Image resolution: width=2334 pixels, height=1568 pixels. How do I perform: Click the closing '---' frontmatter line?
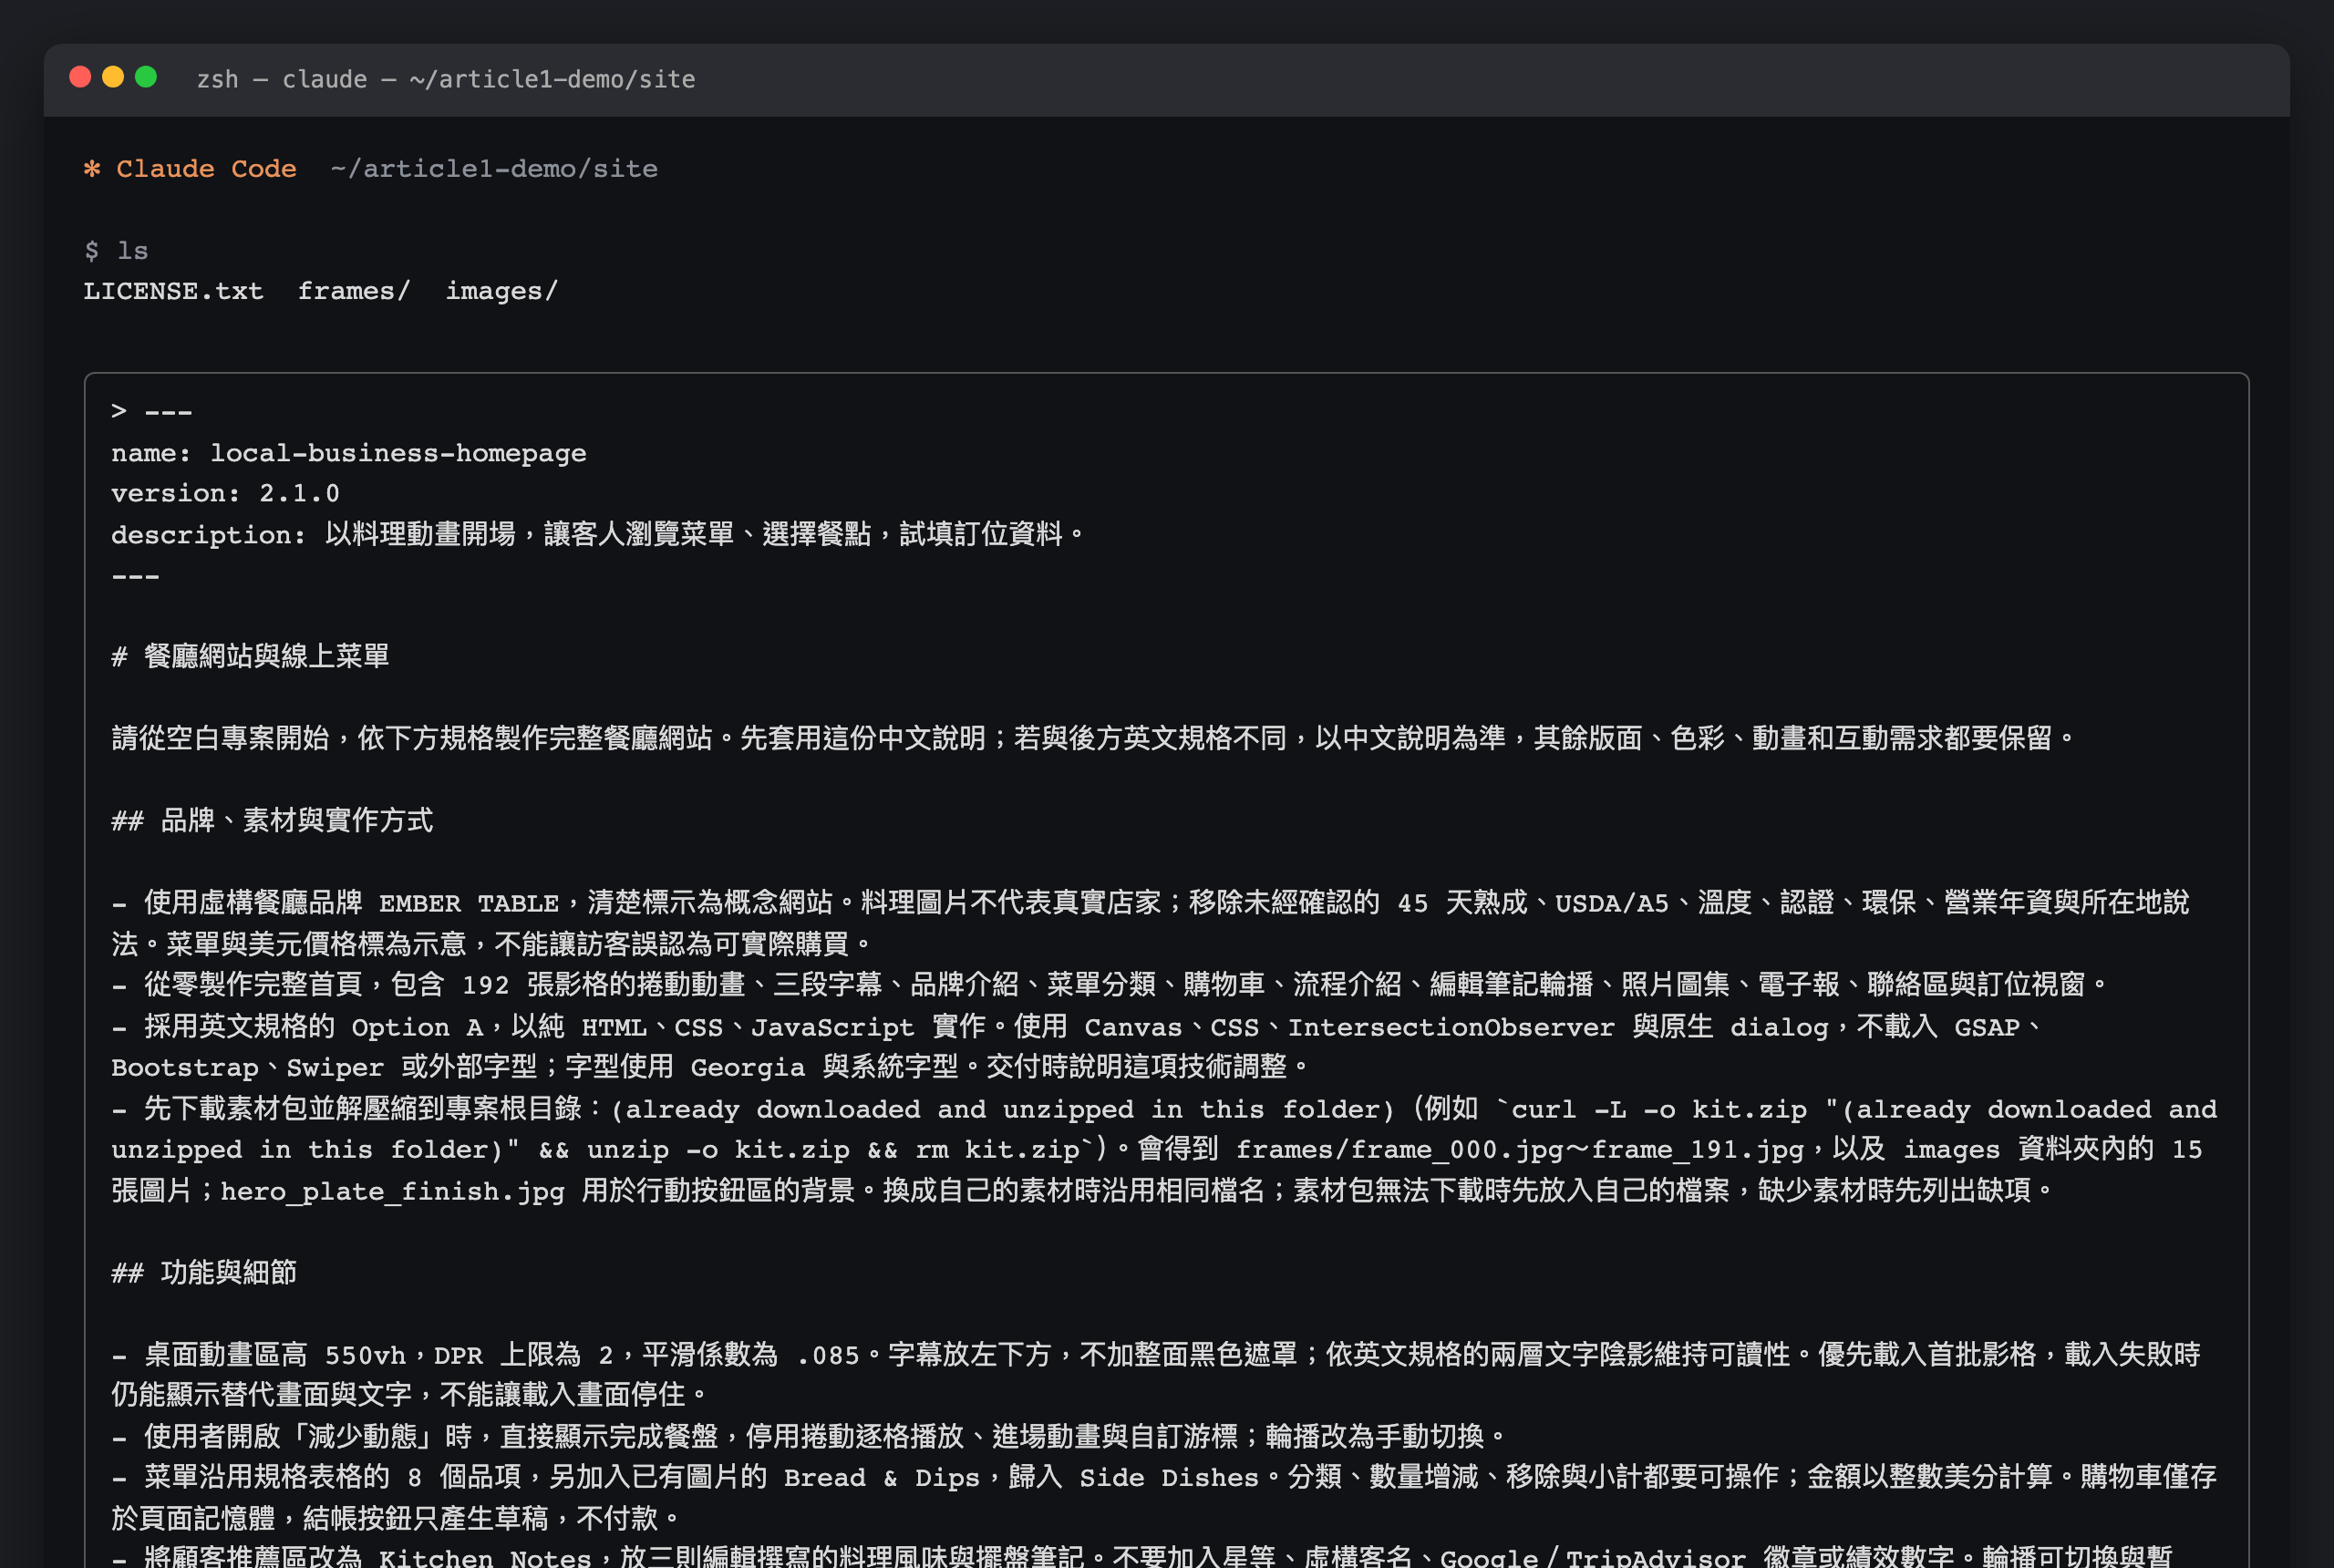135,576
